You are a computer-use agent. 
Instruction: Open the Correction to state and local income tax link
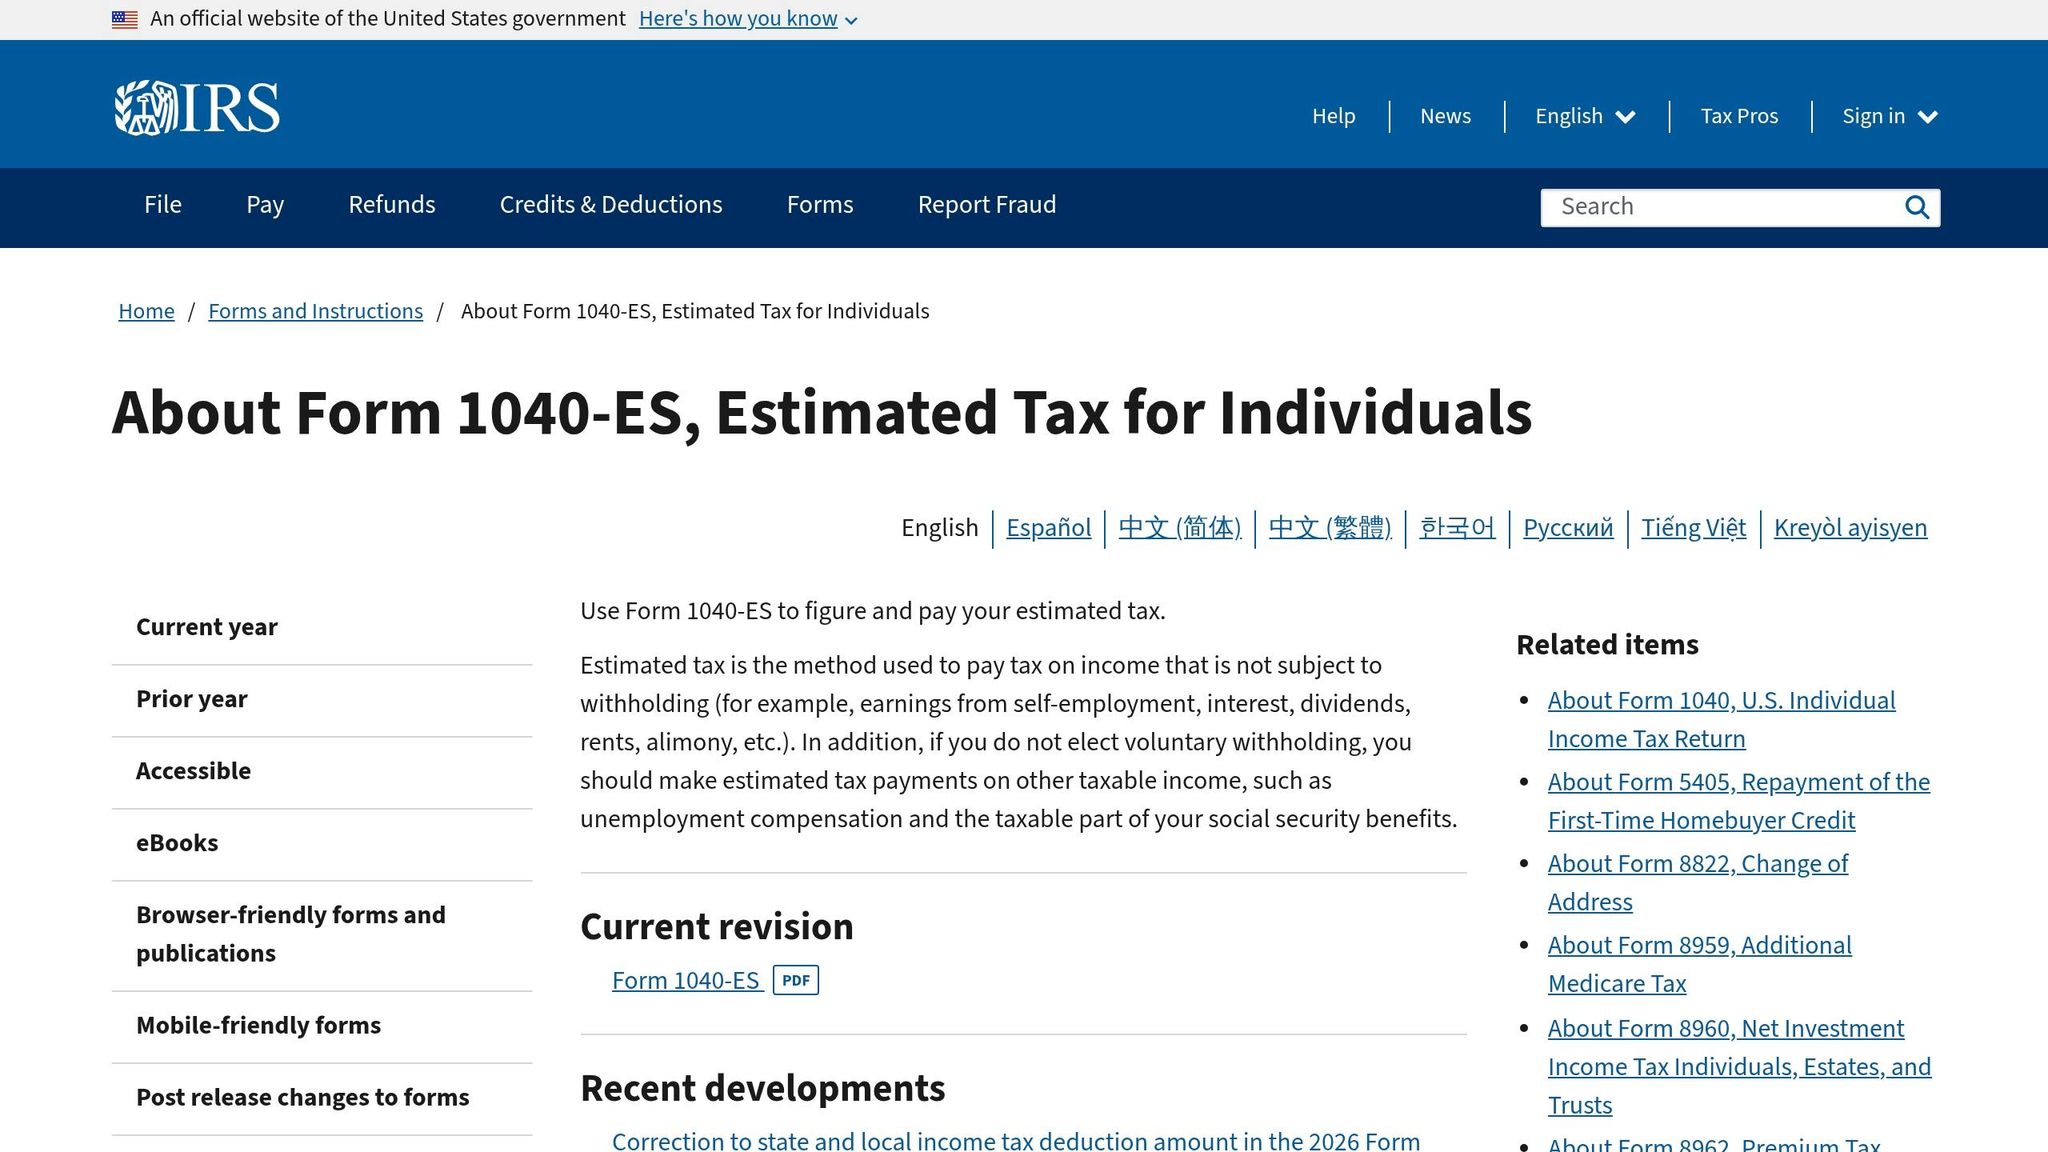pos(1016,1140)
